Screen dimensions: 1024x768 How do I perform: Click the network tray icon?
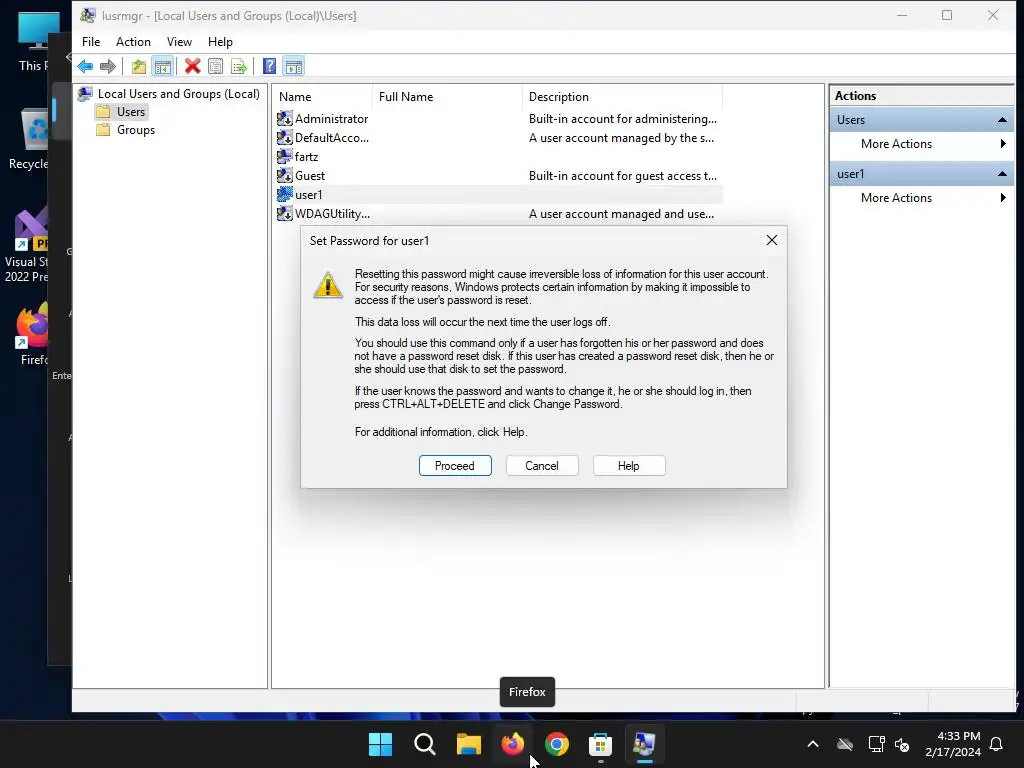click(876, 744)
